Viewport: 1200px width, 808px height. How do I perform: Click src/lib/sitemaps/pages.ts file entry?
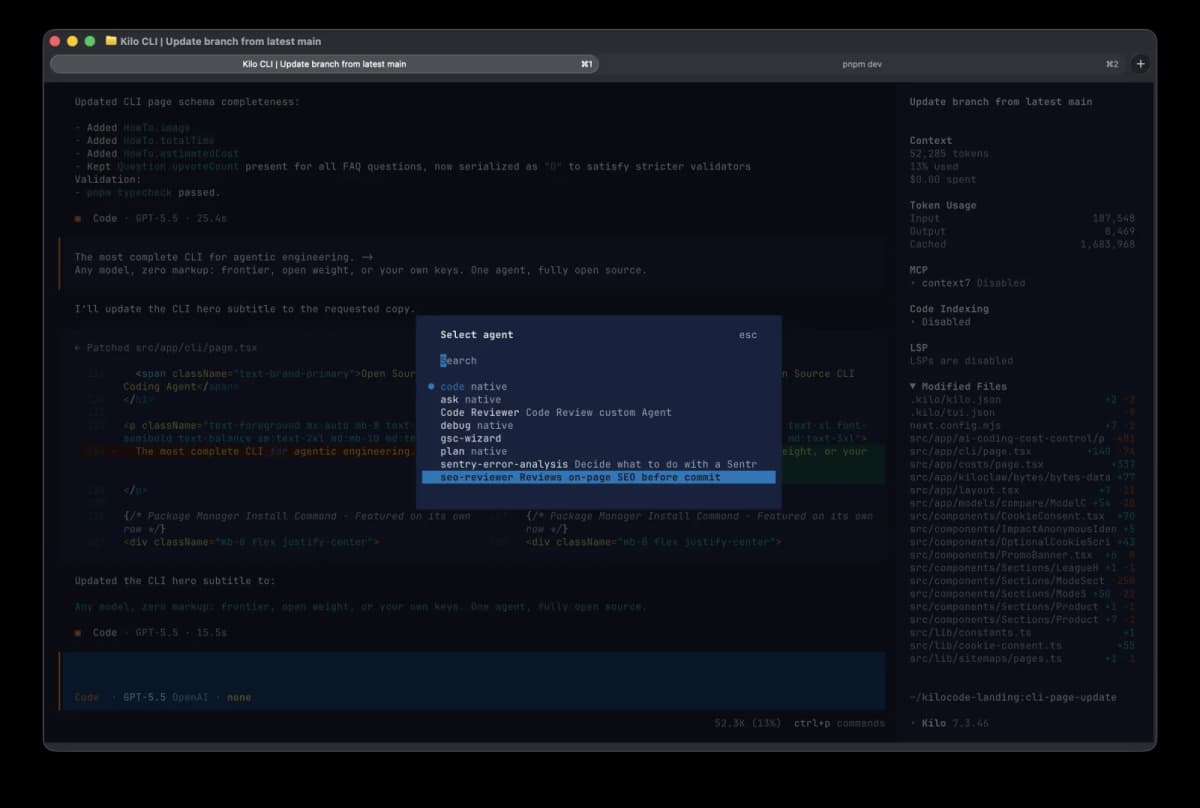tap(1022, 659)
